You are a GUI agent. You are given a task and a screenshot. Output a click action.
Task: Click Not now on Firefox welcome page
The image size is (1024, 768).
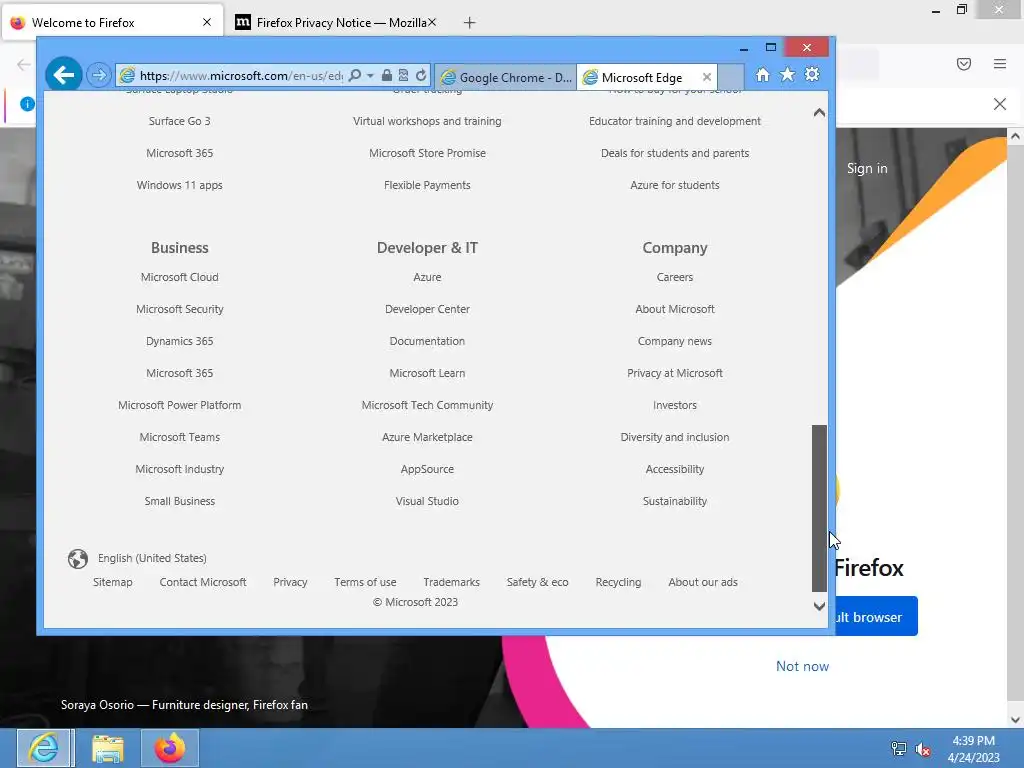[x=802, y=666]
